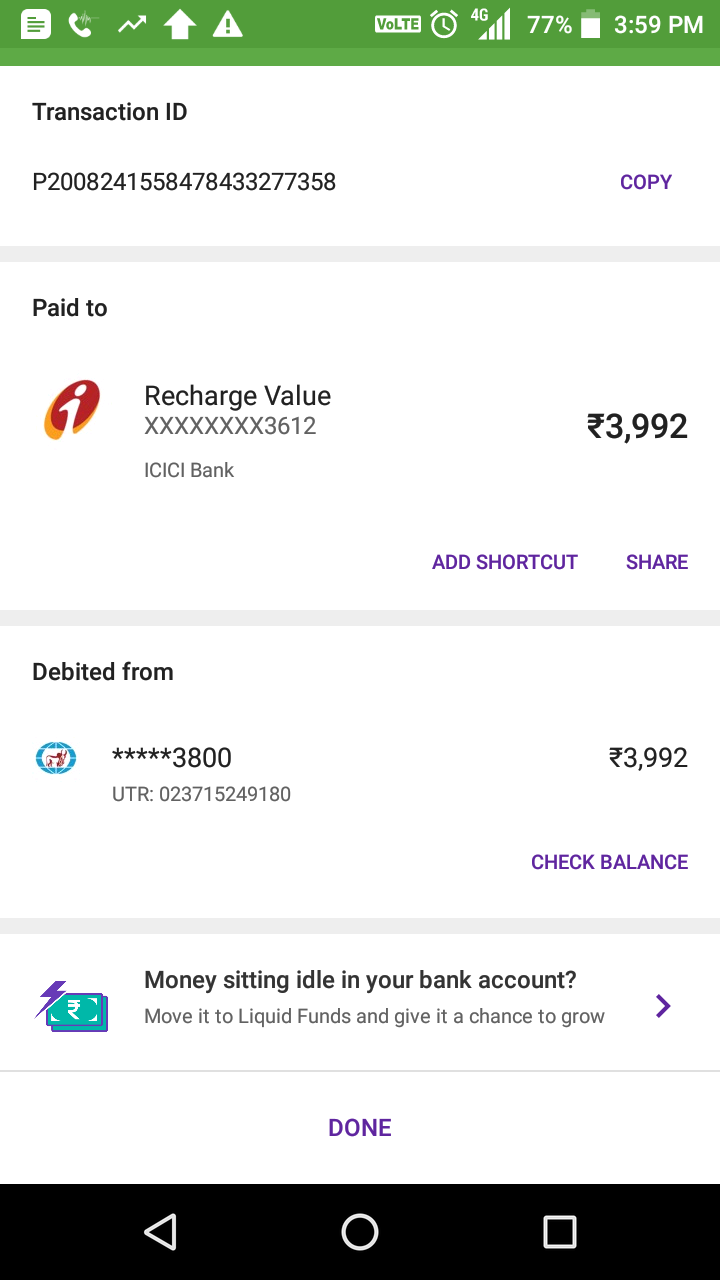The image size is (720, 1280).
Task: Expand Liquid Funds offer via chevron arrow
Action: pos(662,1006)
